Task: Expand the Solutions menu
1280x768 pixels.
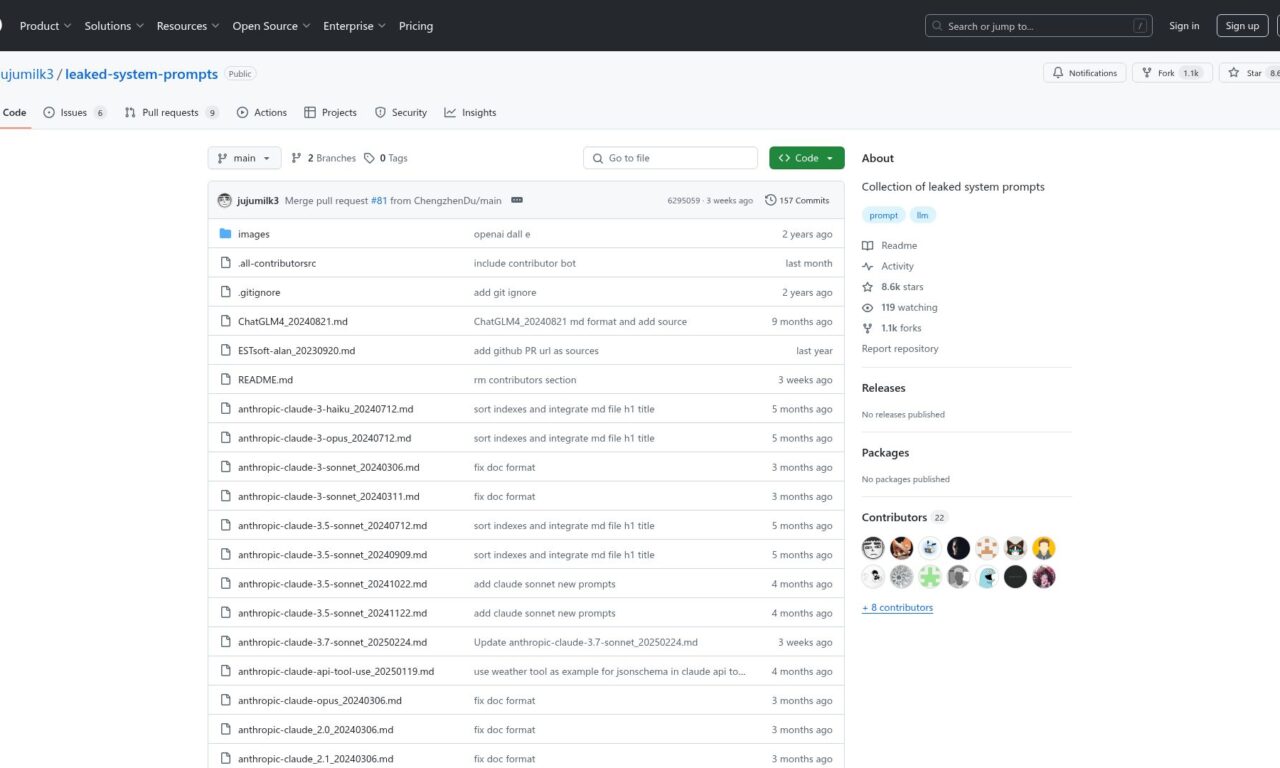Action: click(114, 26)
